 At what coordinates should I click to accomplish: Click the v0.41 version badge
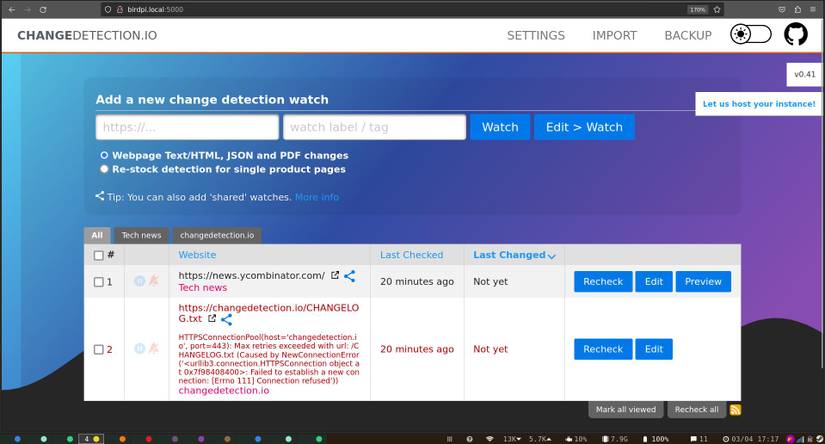(x=804, y=74)
